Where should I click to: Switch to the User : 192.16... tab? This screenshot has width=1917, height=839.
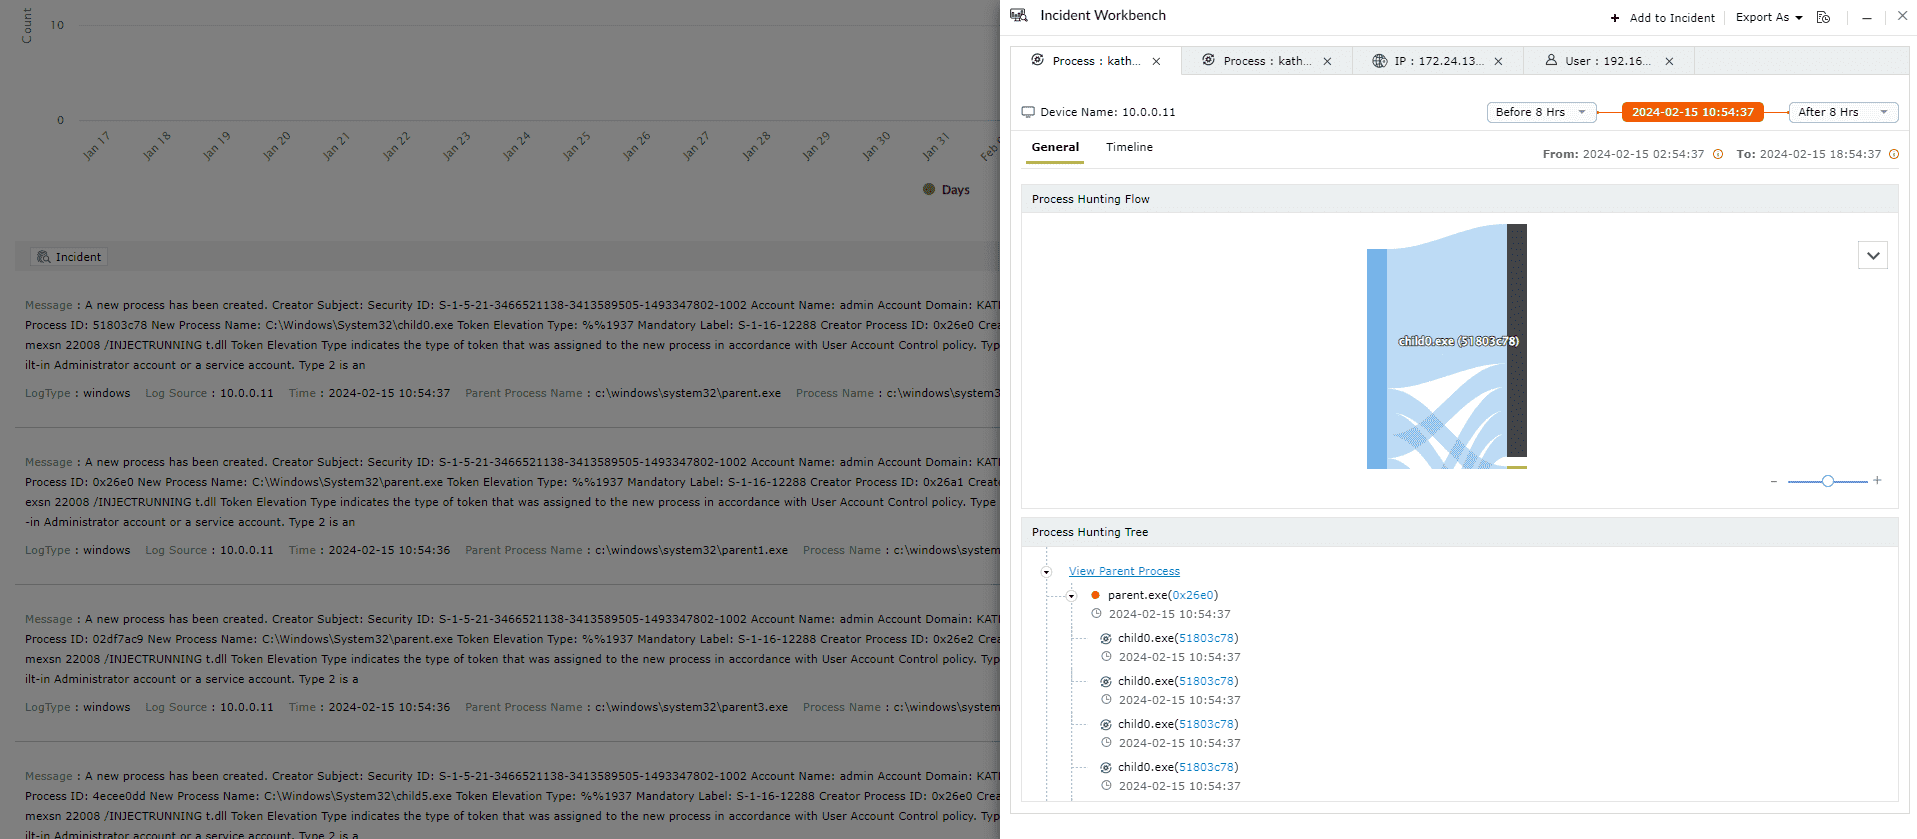point(1608,61)
